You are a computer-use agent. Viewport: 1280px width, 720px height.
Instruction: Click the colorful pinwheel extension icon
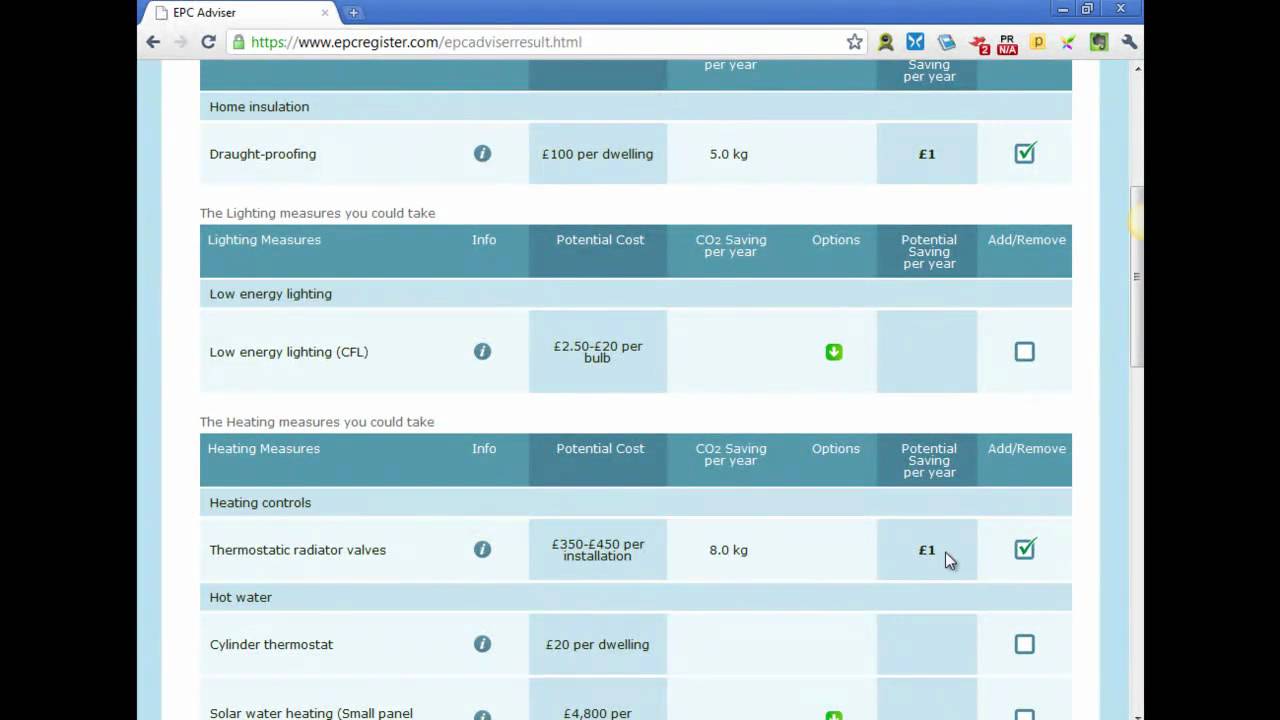pyautogui.click(x=1068, y=42)
